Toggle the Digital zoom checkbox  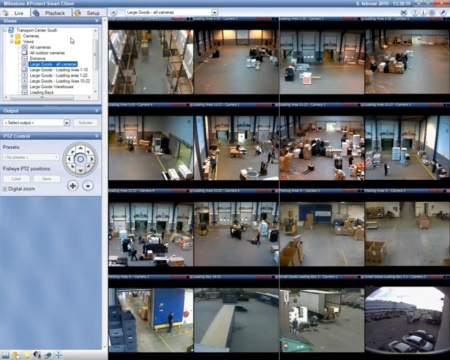tap(5, 189)
